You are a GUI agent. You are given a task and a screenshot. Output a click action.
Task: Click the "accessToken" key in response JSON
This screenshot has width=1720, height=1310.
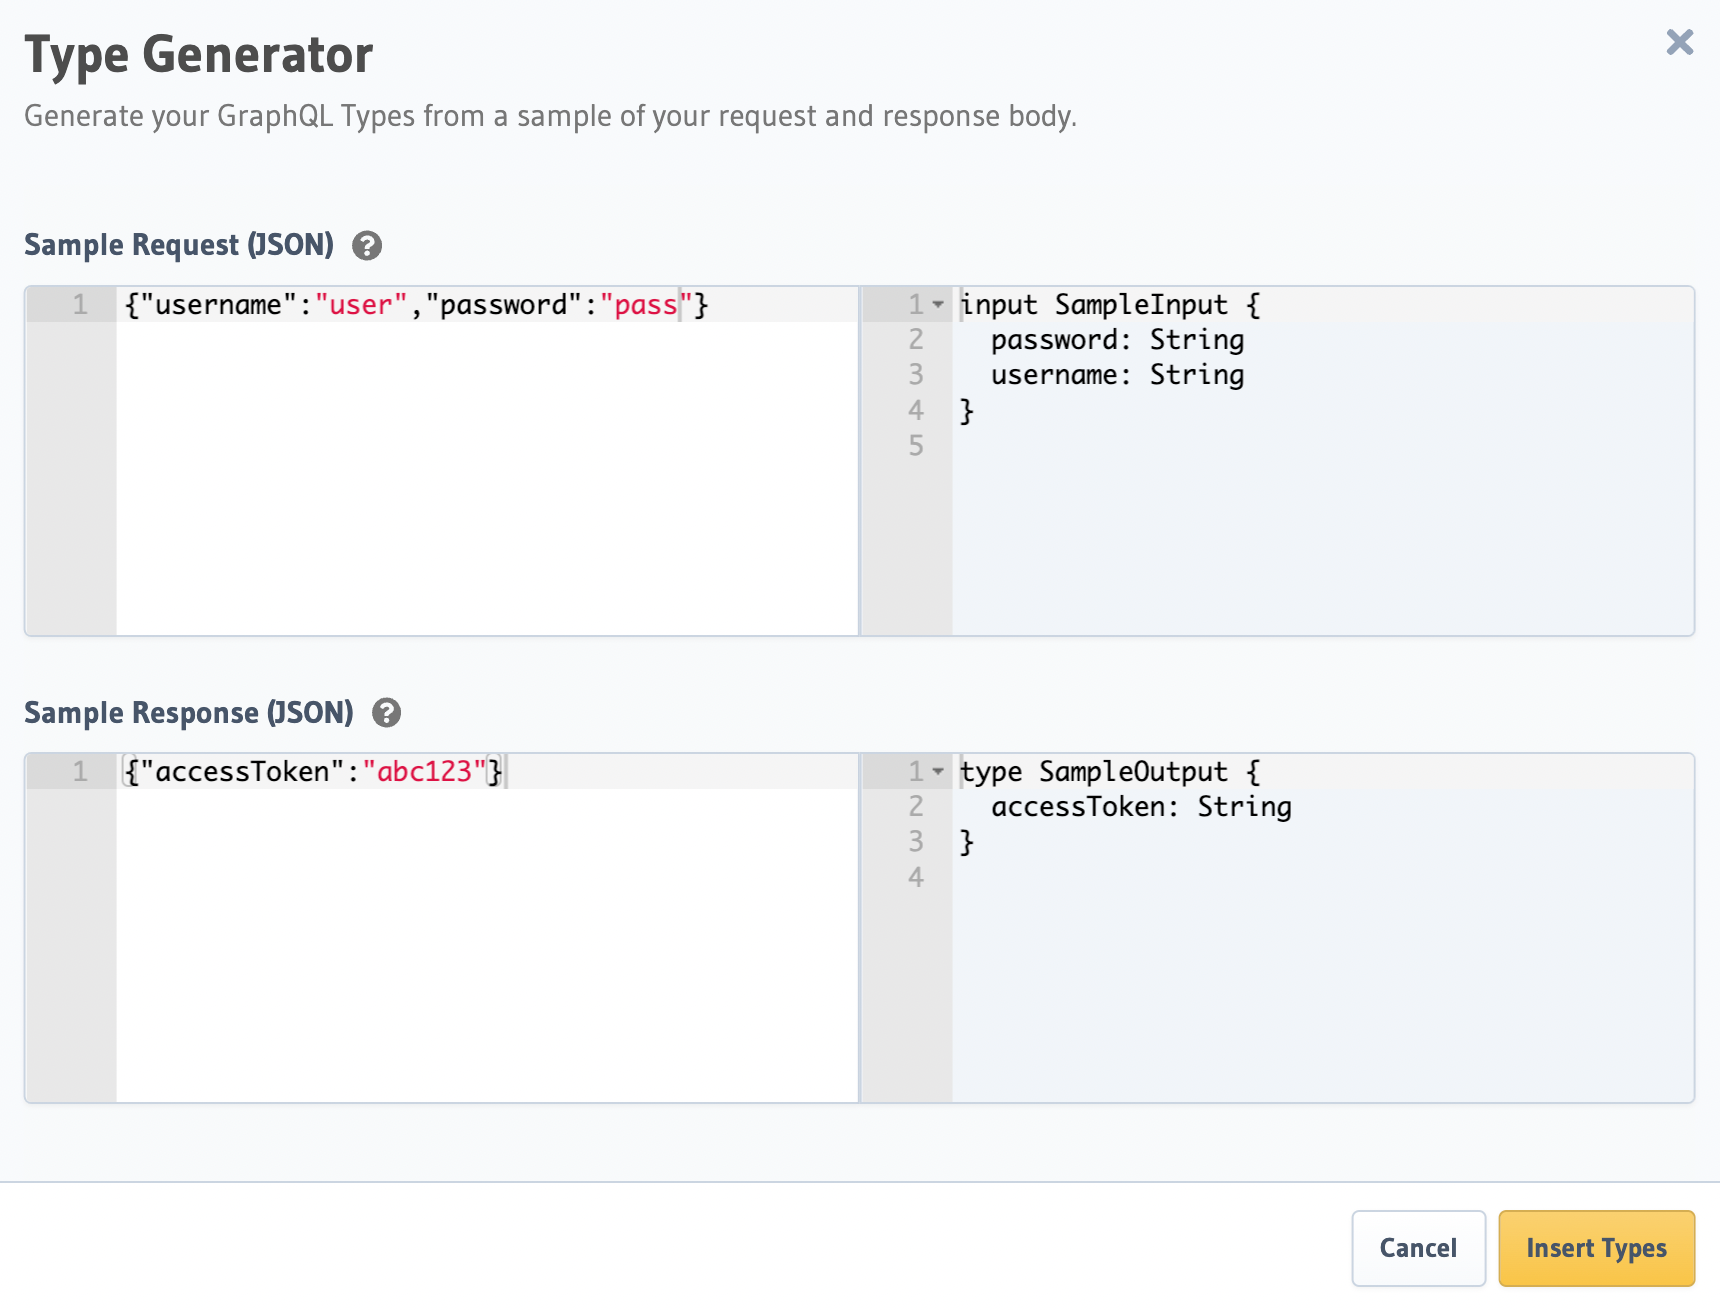pyautogui.click(x=241, y=772)
